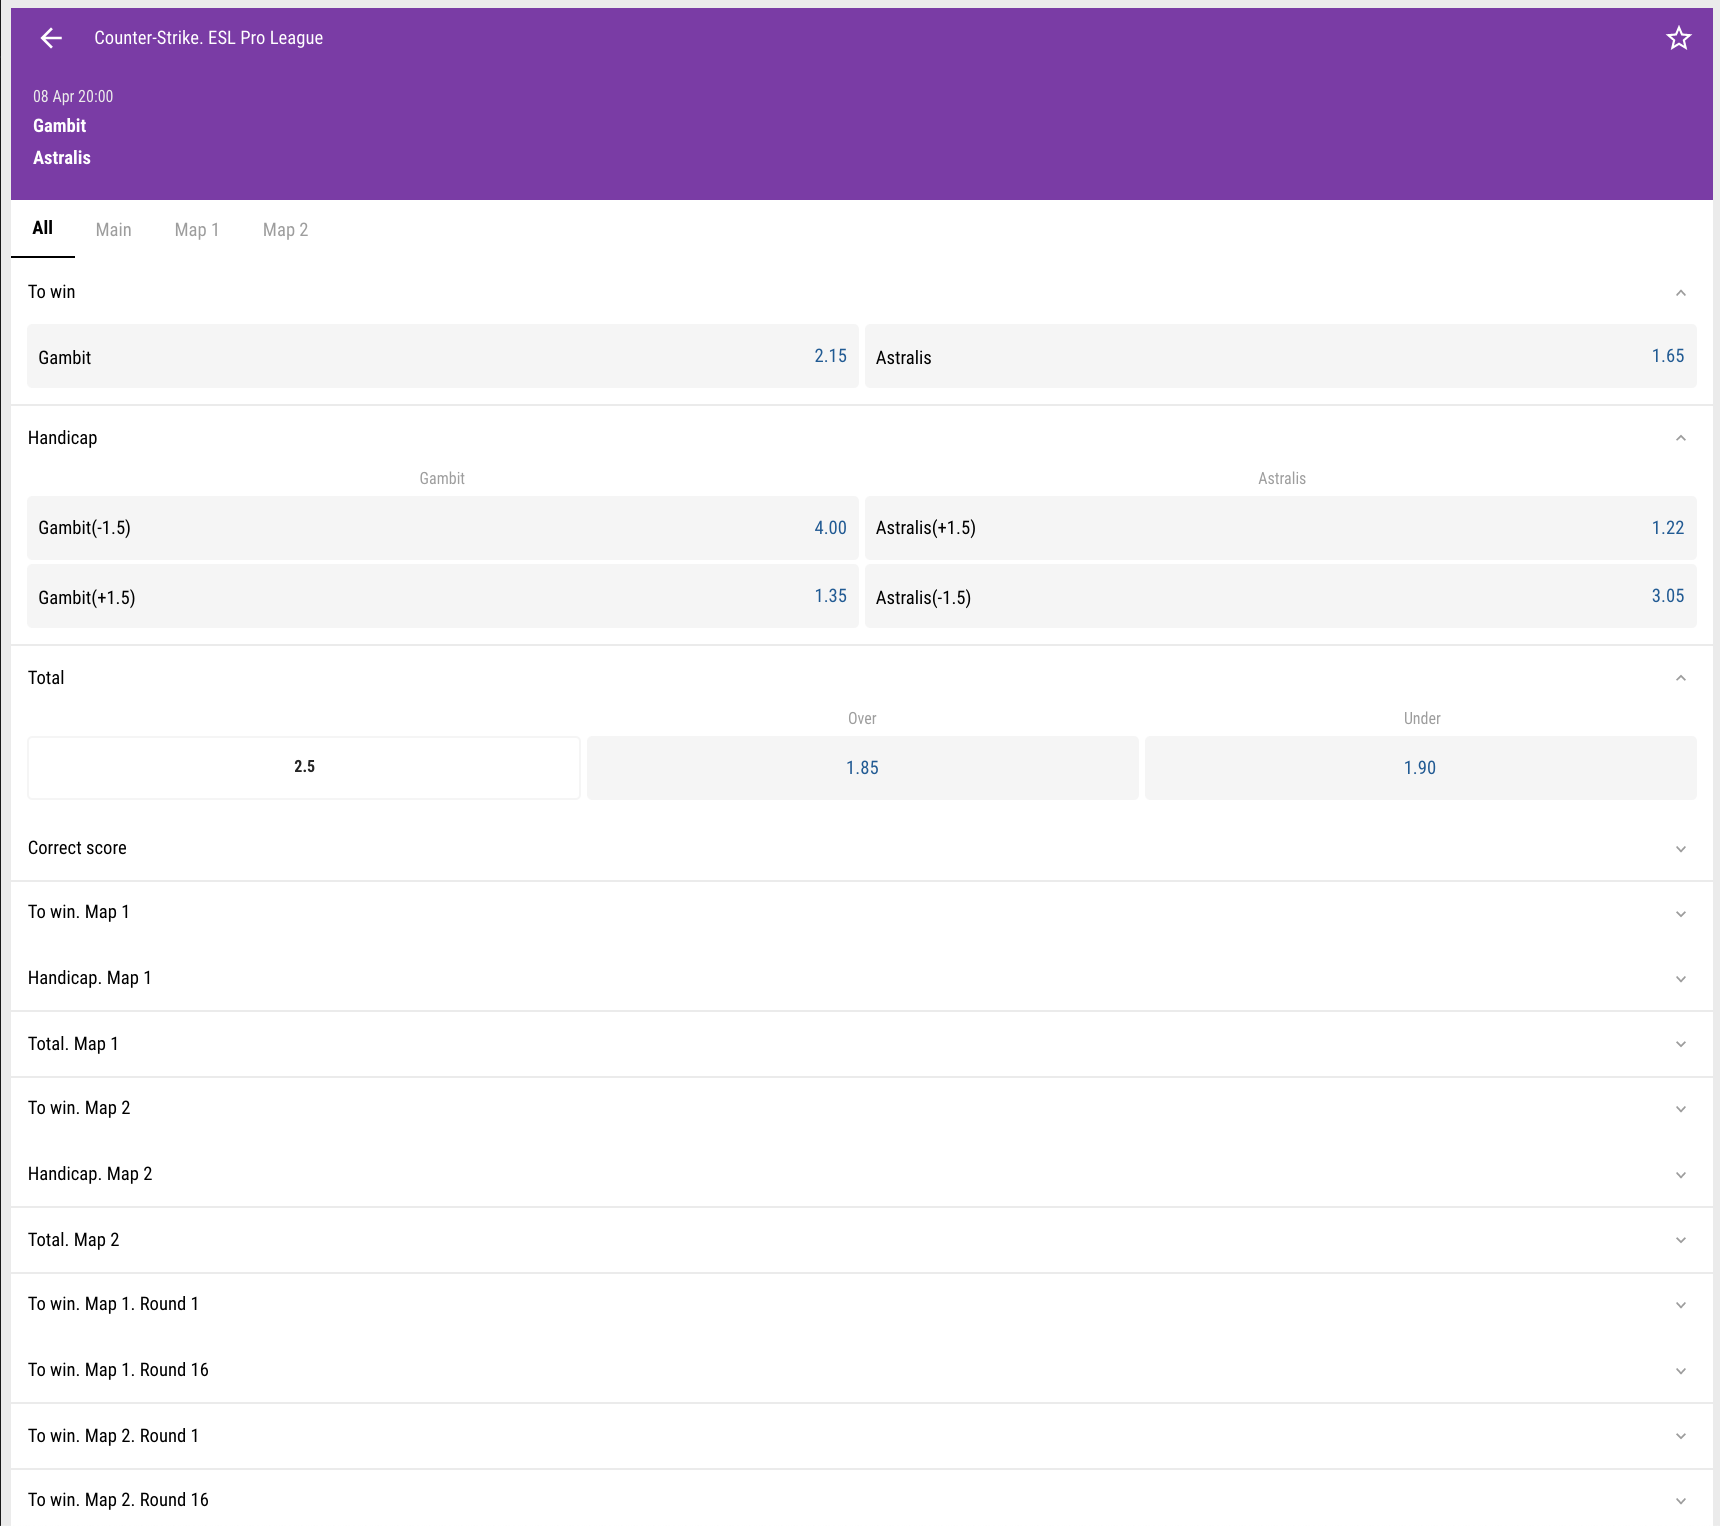Click the Astralis team name in header
The image size is (1720, 1526).
(x=61, y=158)
